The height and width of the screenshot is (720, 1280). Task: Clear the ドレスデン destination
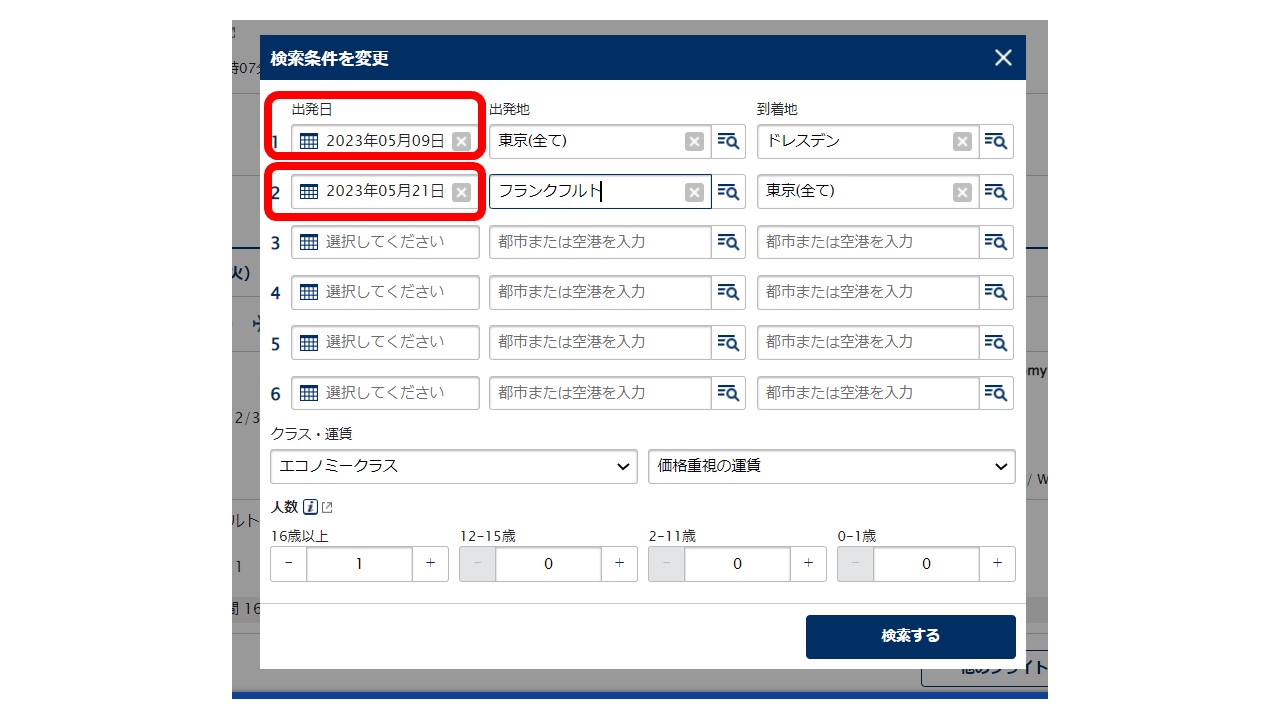coord(962,141)
